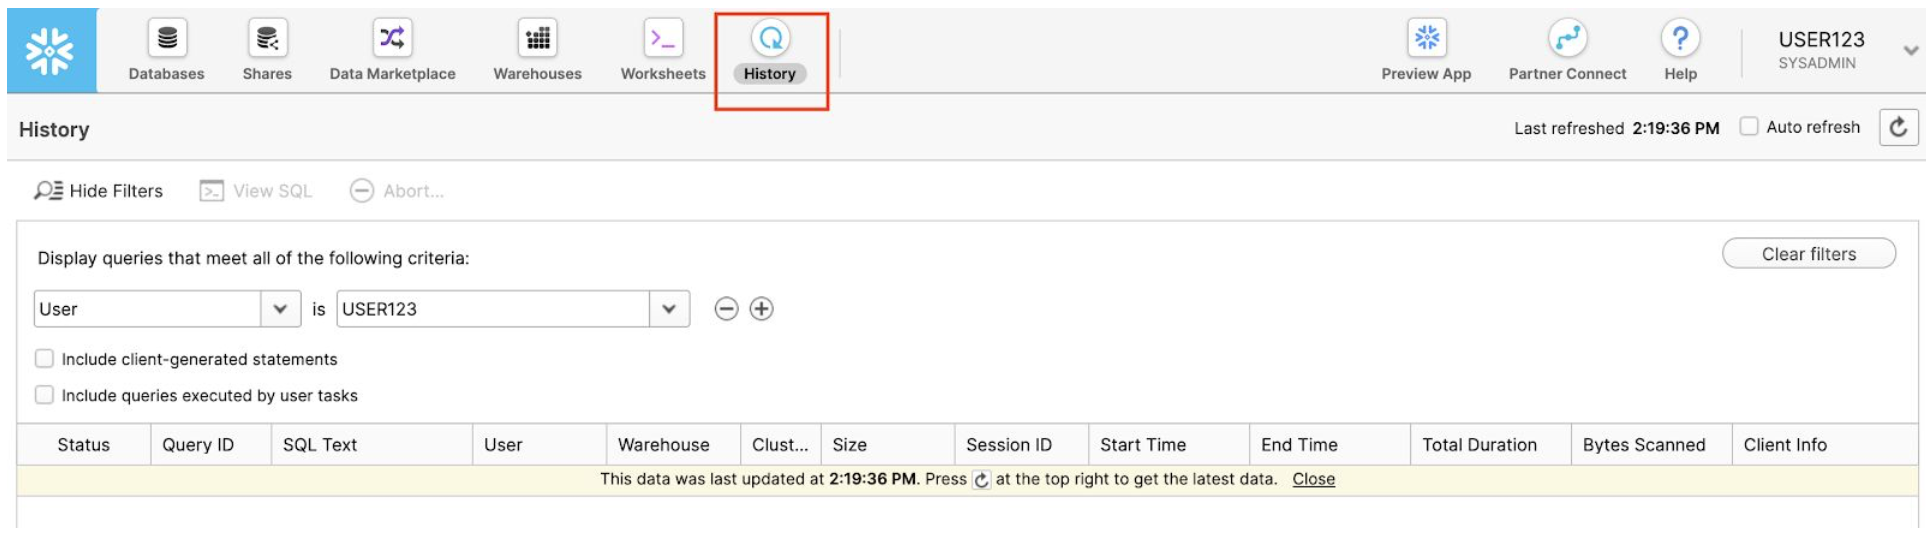This screenshot has width=1926, height=536.
Task: Open the Warehouses page
Action: point(537,50)
